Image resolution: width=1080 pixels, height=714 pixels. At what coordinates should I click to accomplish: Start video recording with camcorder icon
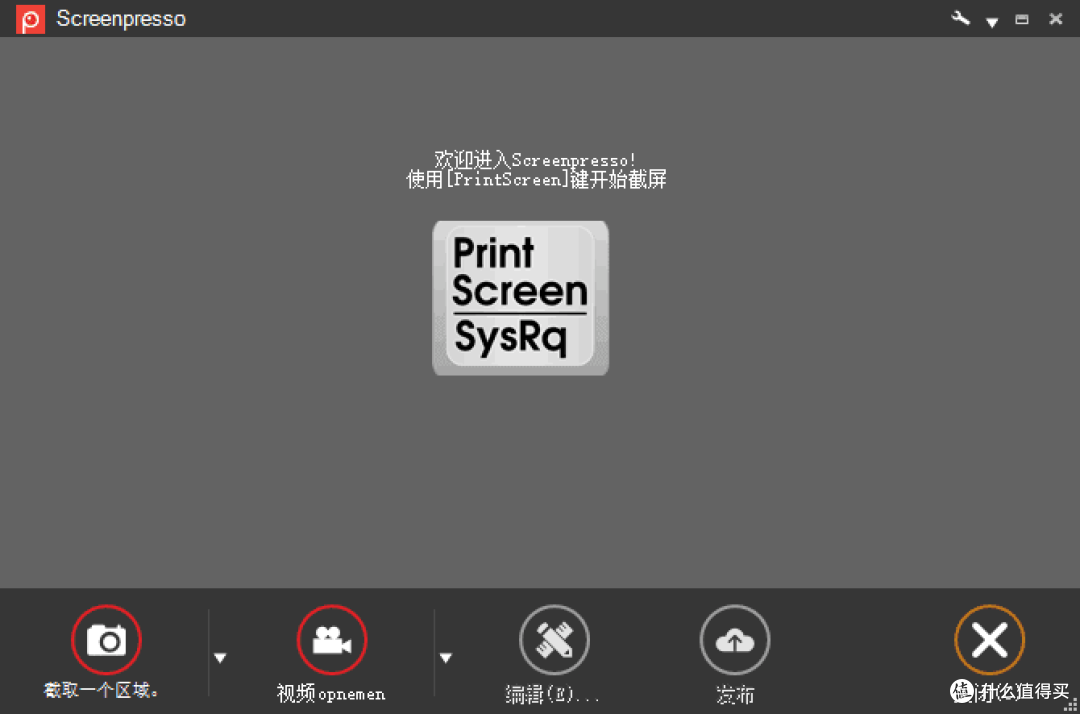pyautogui.click(x=331, y=640)
